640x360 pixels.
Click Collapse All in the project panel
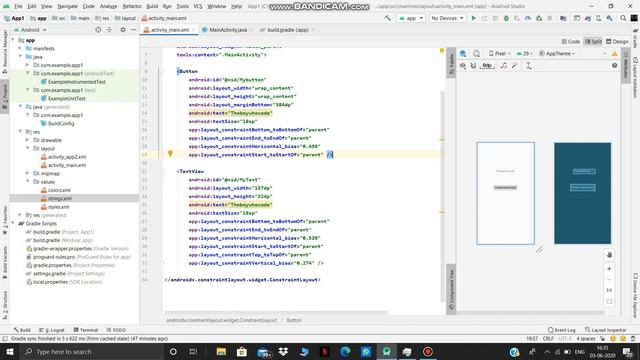click(109, 30)
